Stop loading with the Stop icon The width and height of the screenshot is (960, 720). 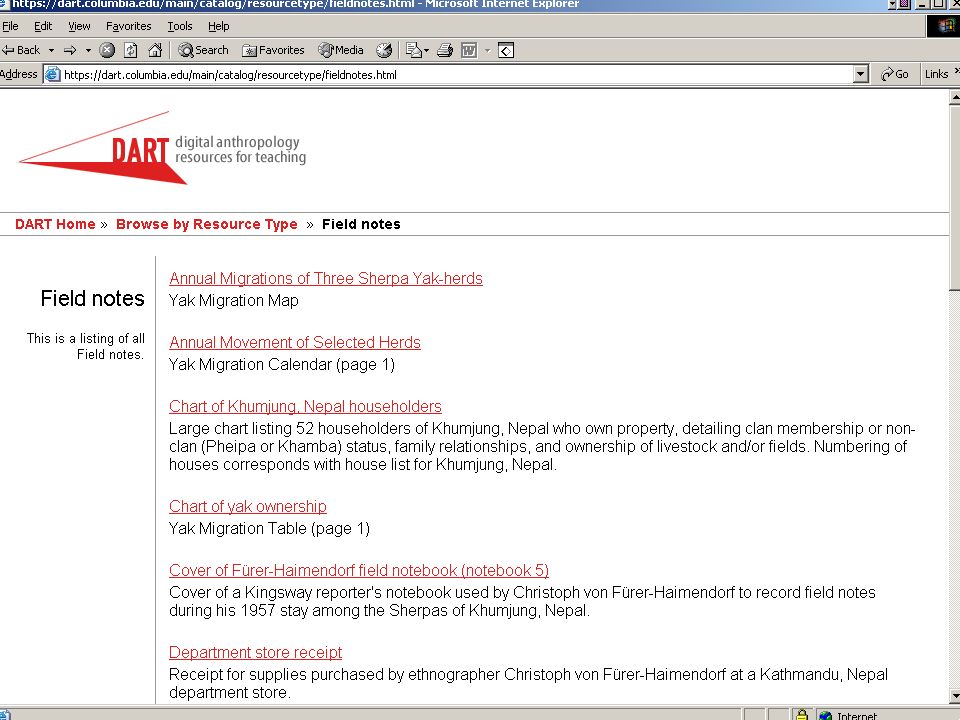(107, 50)
